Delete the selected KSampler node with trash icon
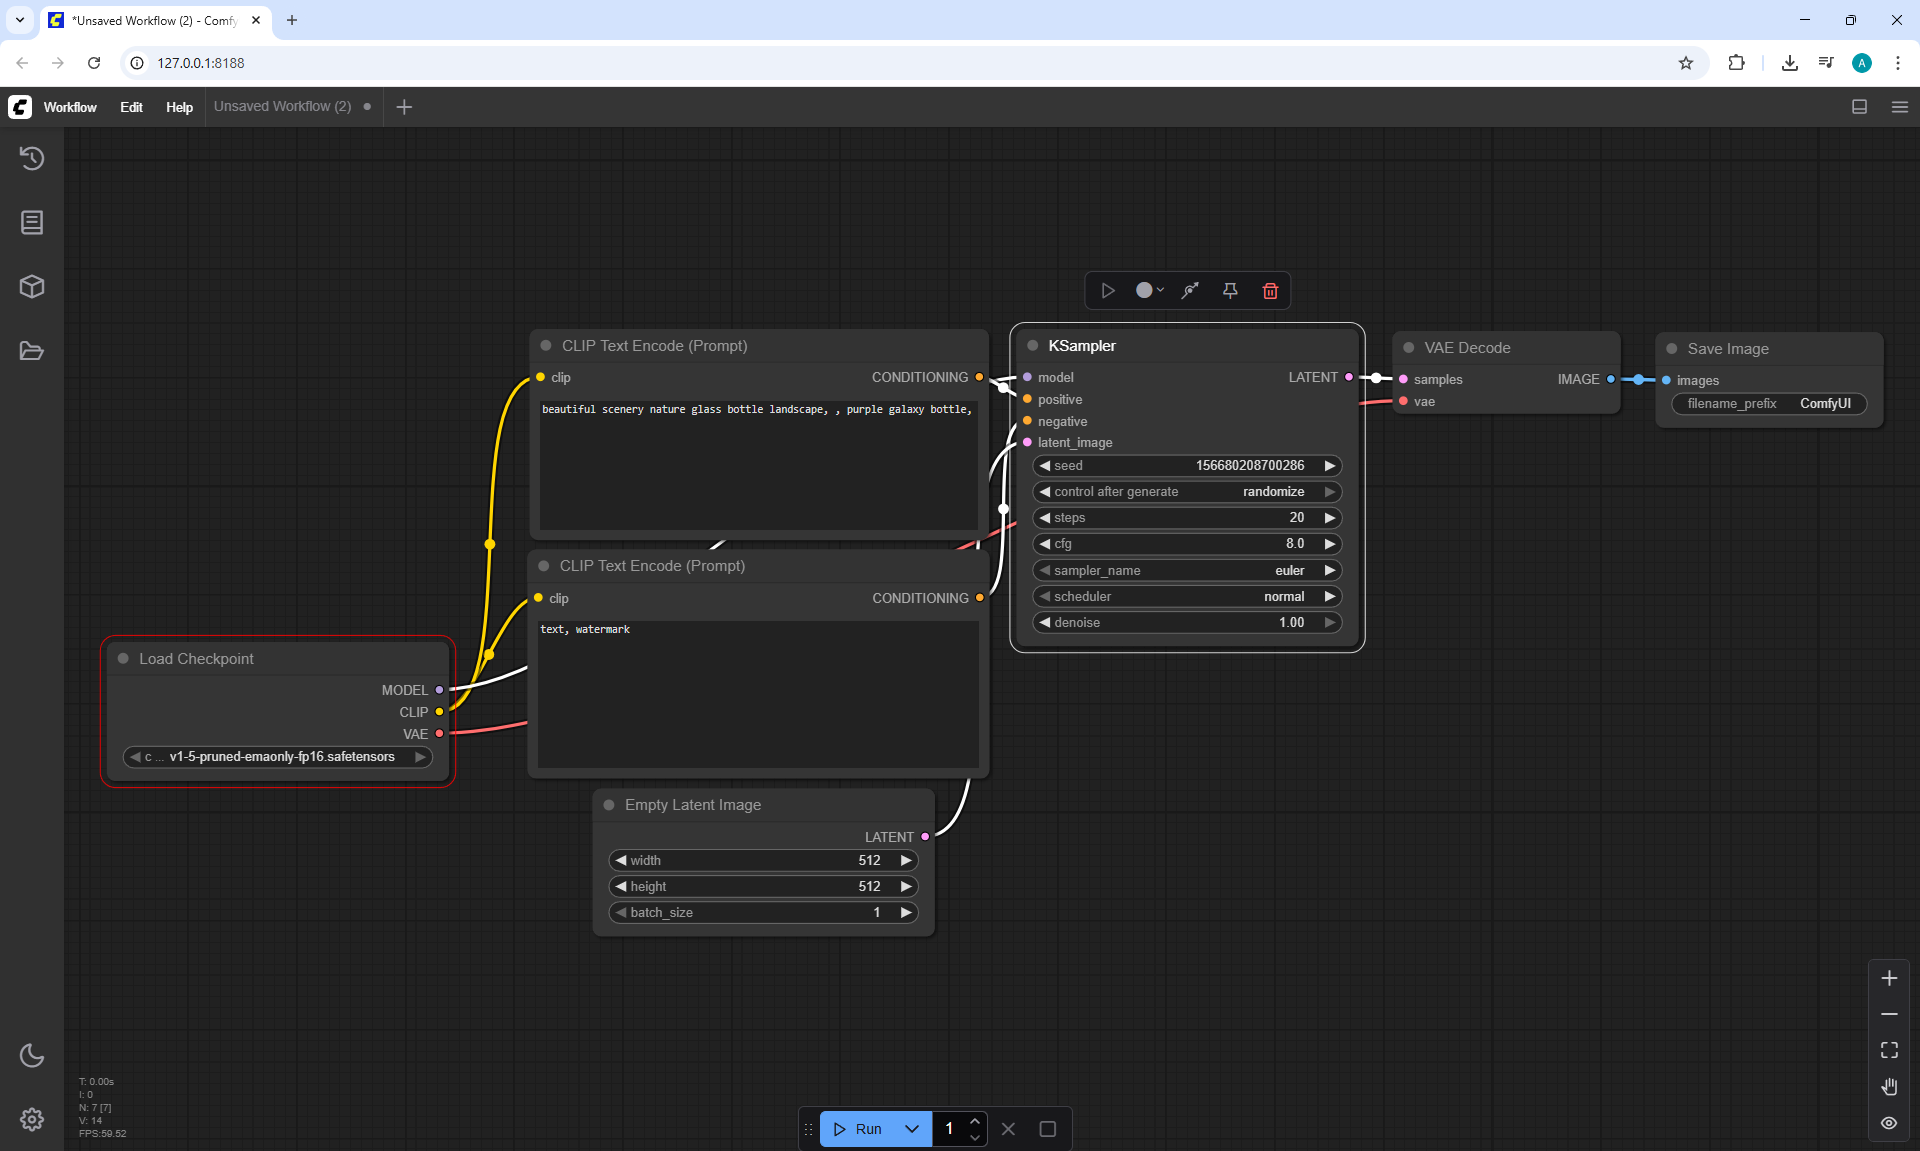This screenshot has height=1151, width=1920. pos(1270,291)
